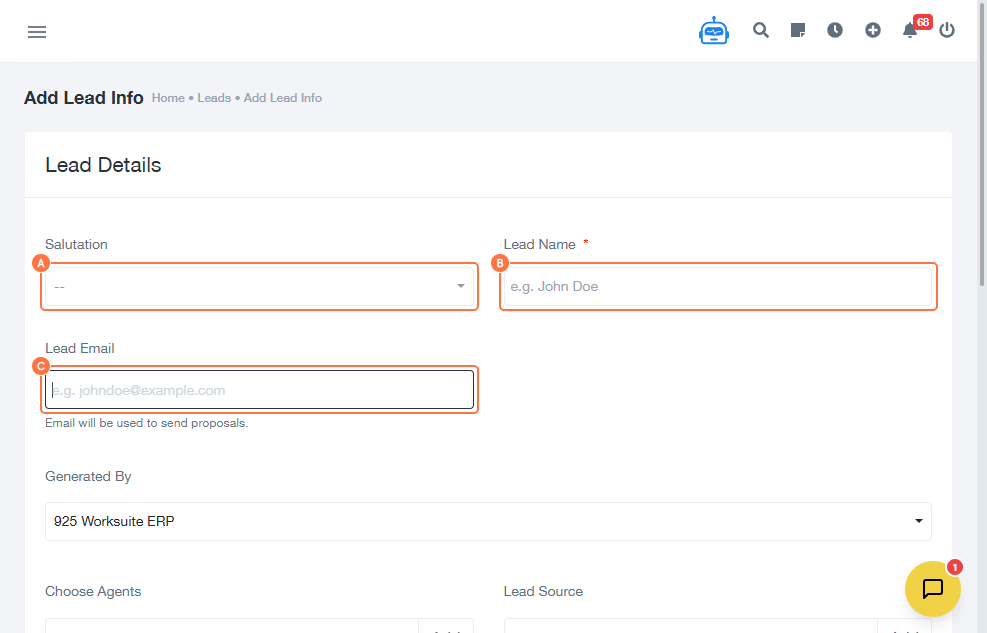Expand the Salutation dropdown
This screenshot has height=633, width=987.
(259, 287)
